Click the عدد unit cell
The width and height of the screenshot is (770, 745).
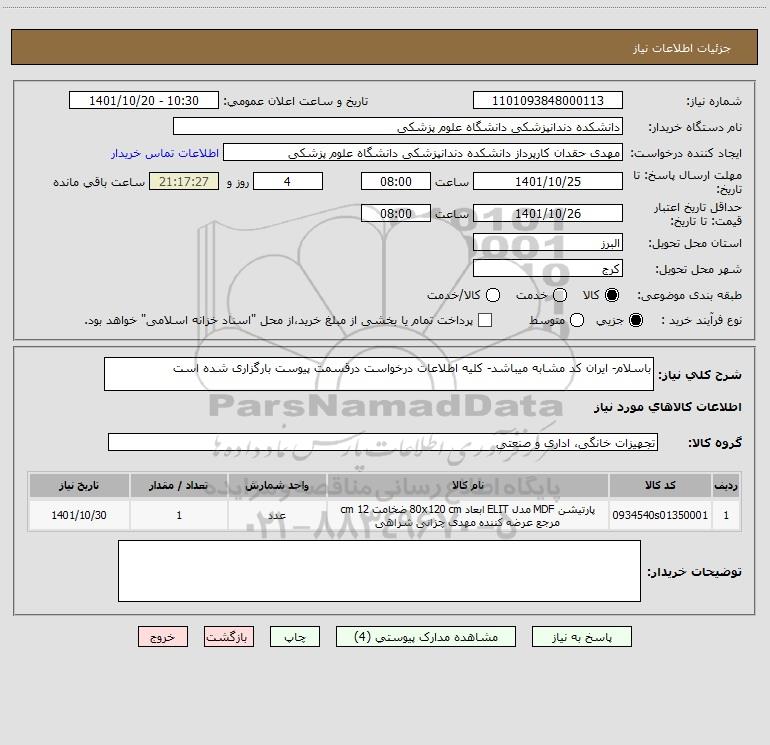[277, 515]
